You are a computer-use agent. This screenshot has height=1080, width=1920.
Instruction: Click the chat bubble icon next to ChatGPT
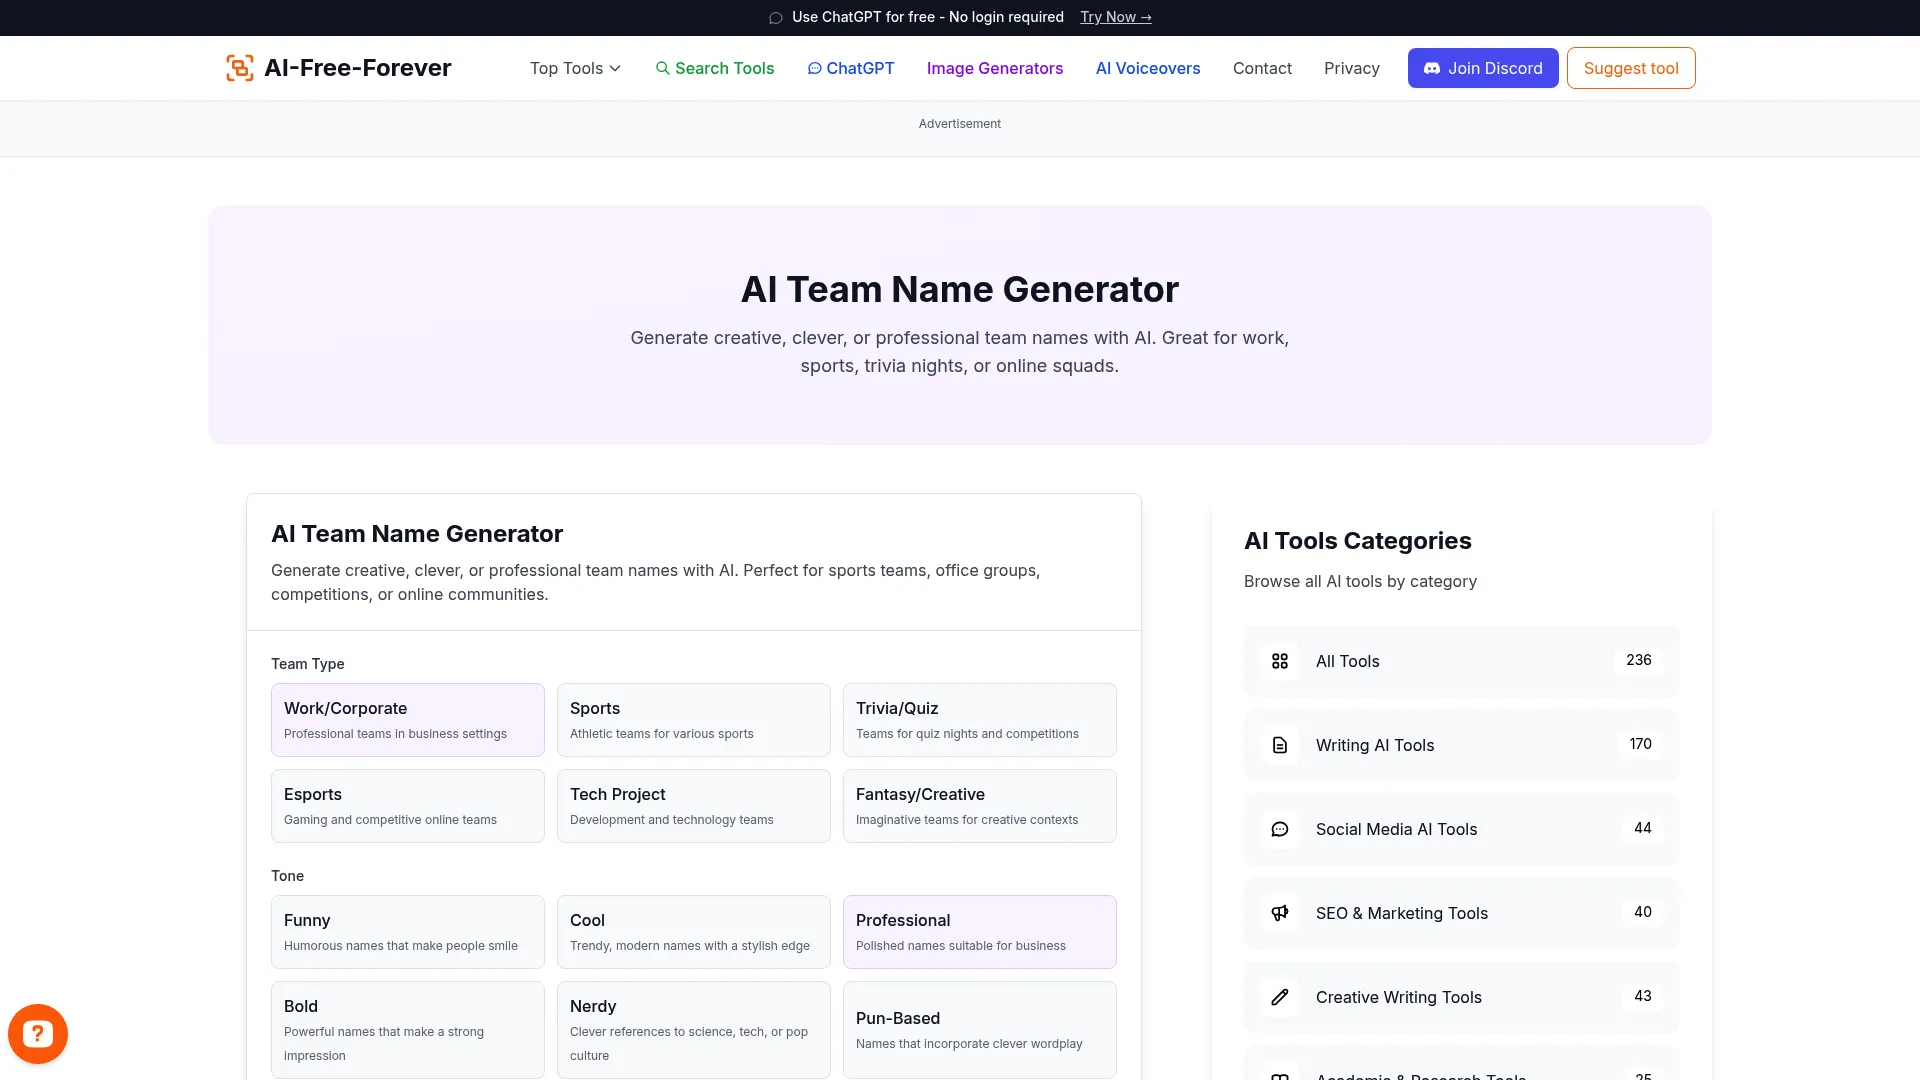(x=814, y=68)
